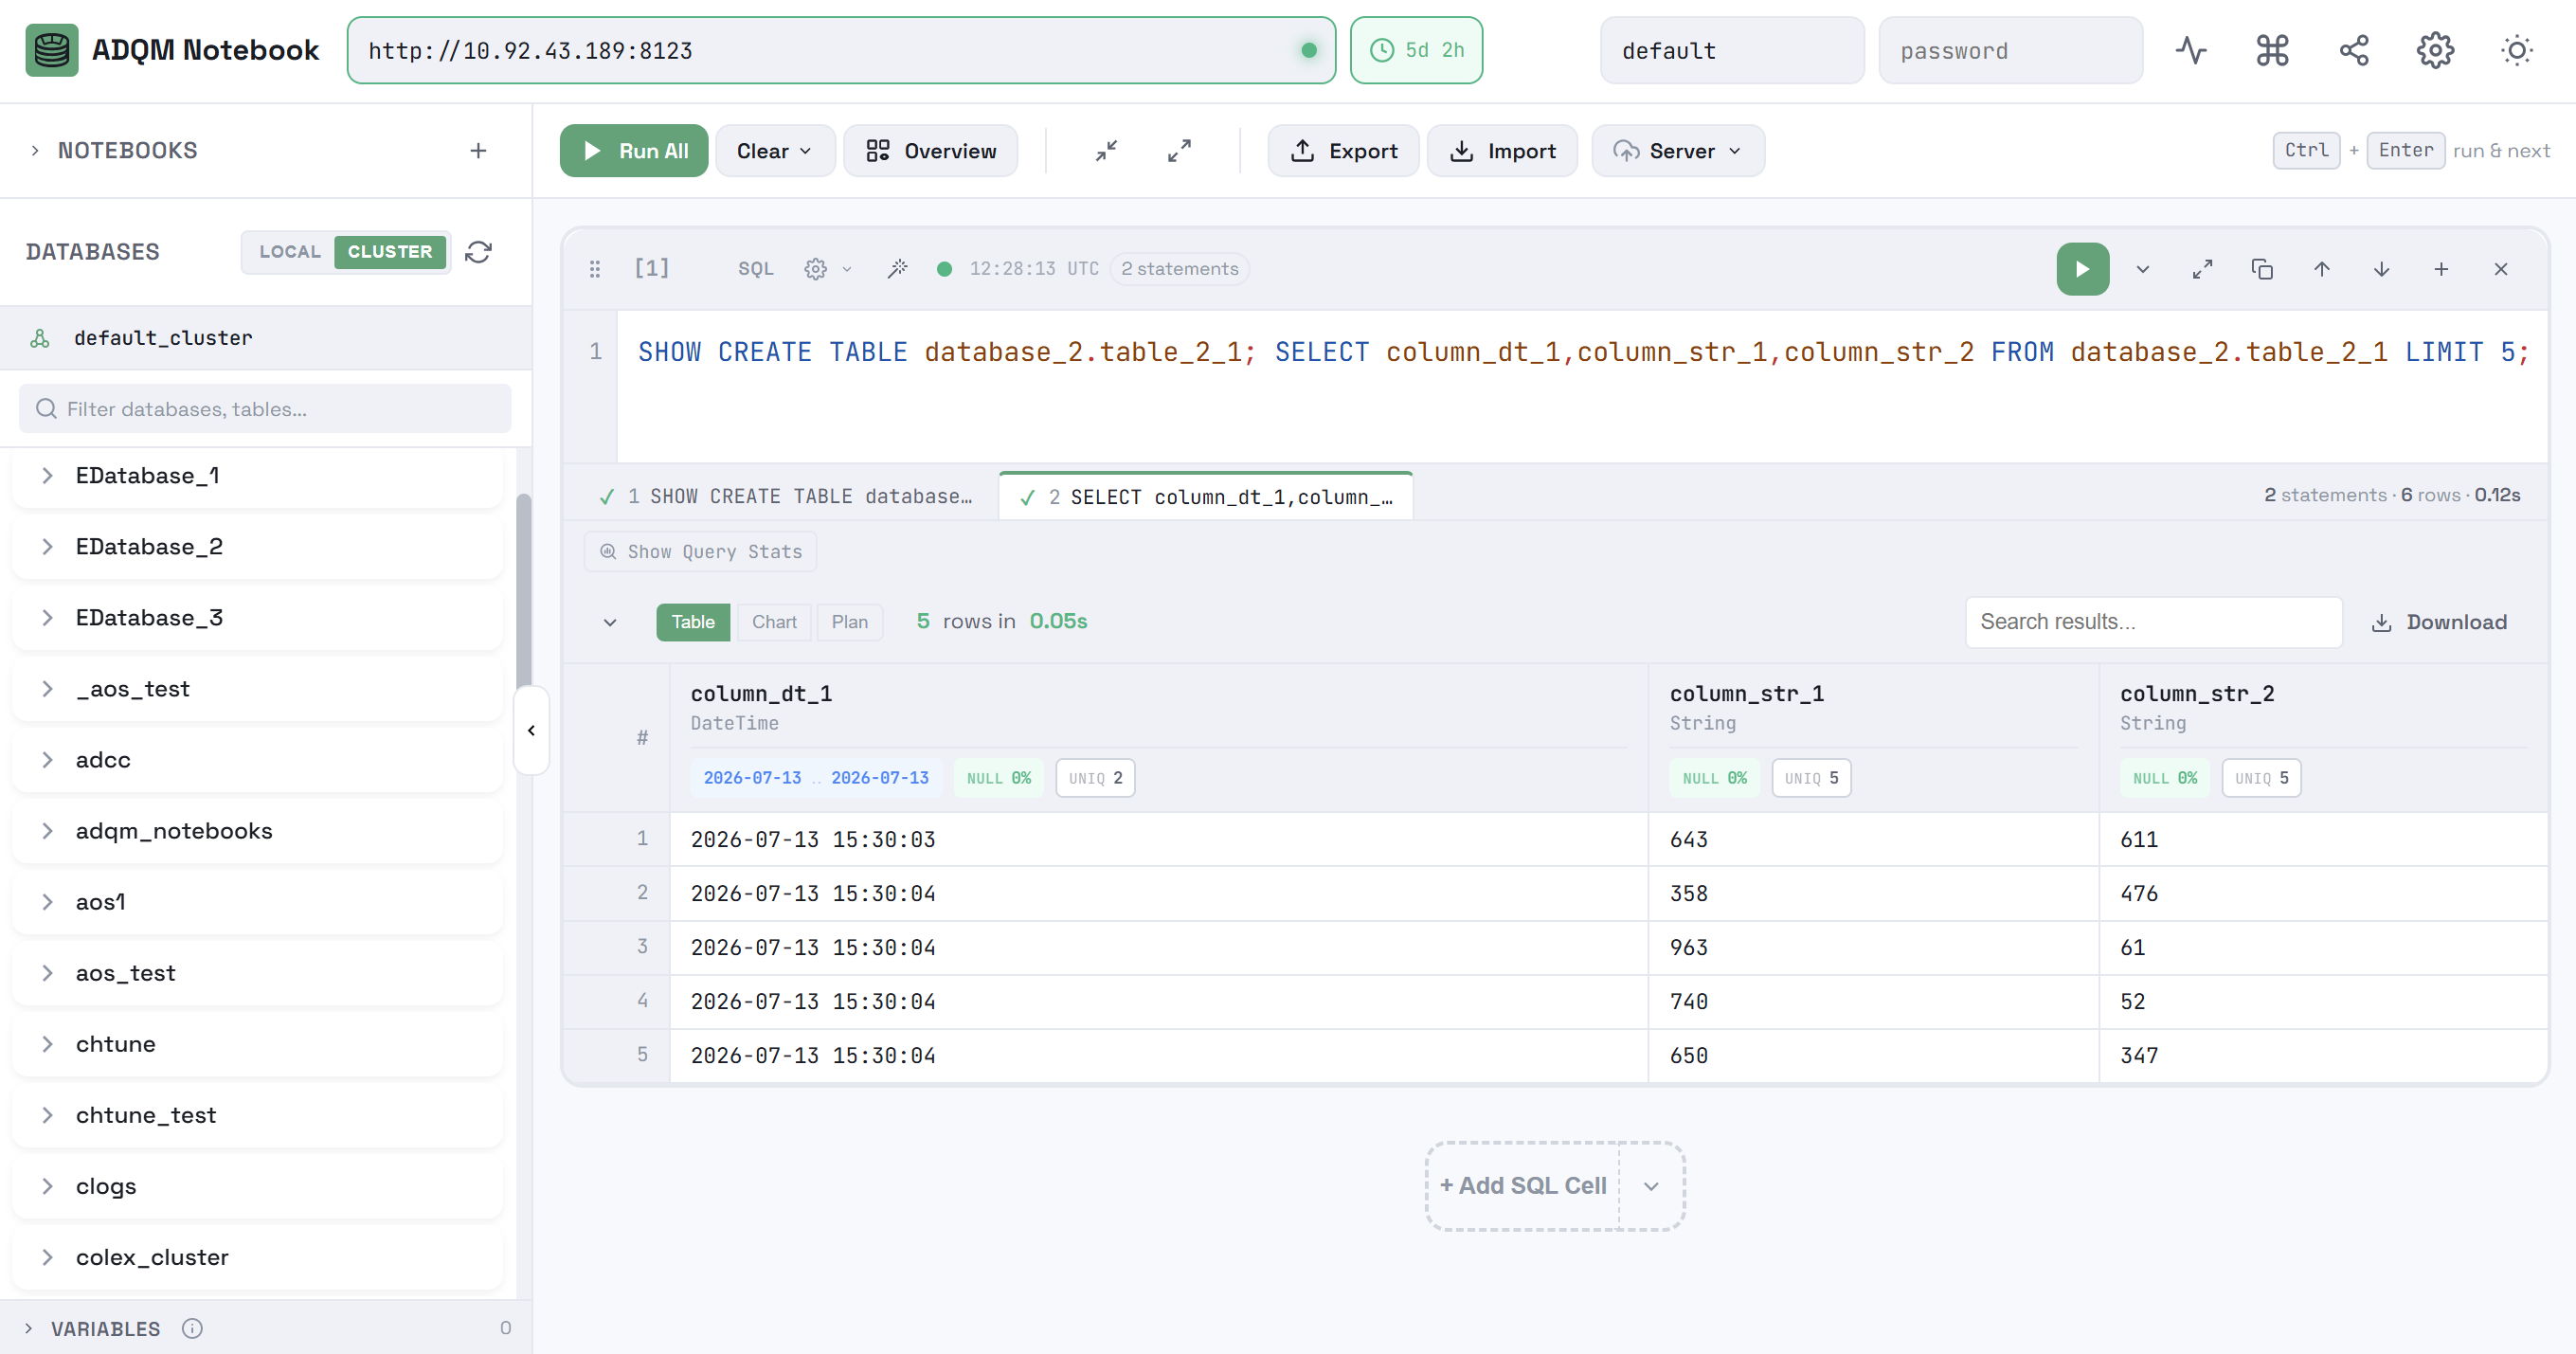Expand the VARIABLES panel
This screenshot has width=2576, height=1354.
[28, 1328]
